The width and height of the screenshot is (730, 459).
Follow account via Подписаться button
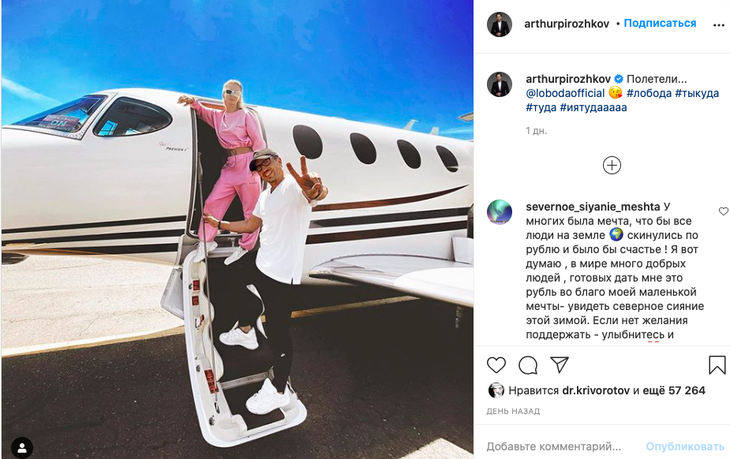point(660,23)
